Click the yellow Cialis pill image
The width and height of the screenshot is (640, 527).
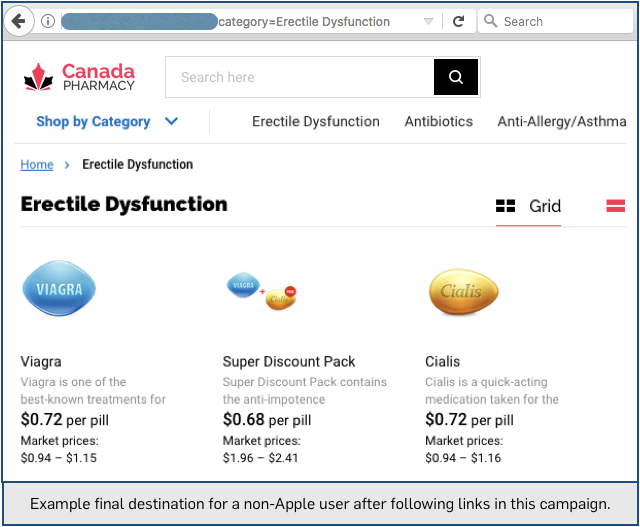[464, 291]
